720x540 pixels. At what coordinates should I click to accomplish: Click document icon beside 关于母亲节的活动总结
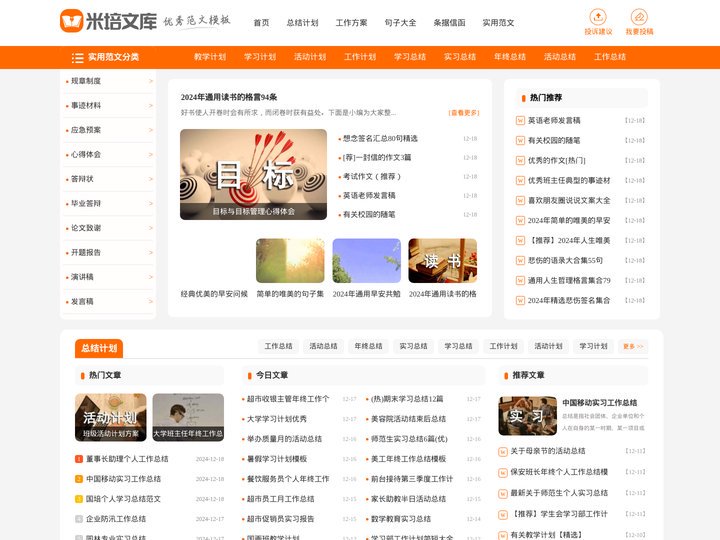(503, 451)
